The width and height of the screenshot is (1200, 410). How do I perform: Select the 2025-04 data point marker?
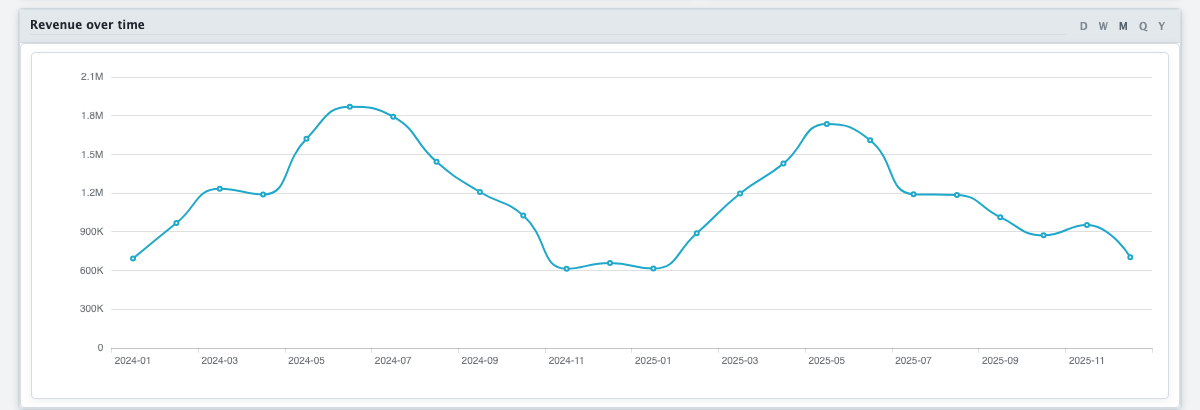tap(783, 163)
